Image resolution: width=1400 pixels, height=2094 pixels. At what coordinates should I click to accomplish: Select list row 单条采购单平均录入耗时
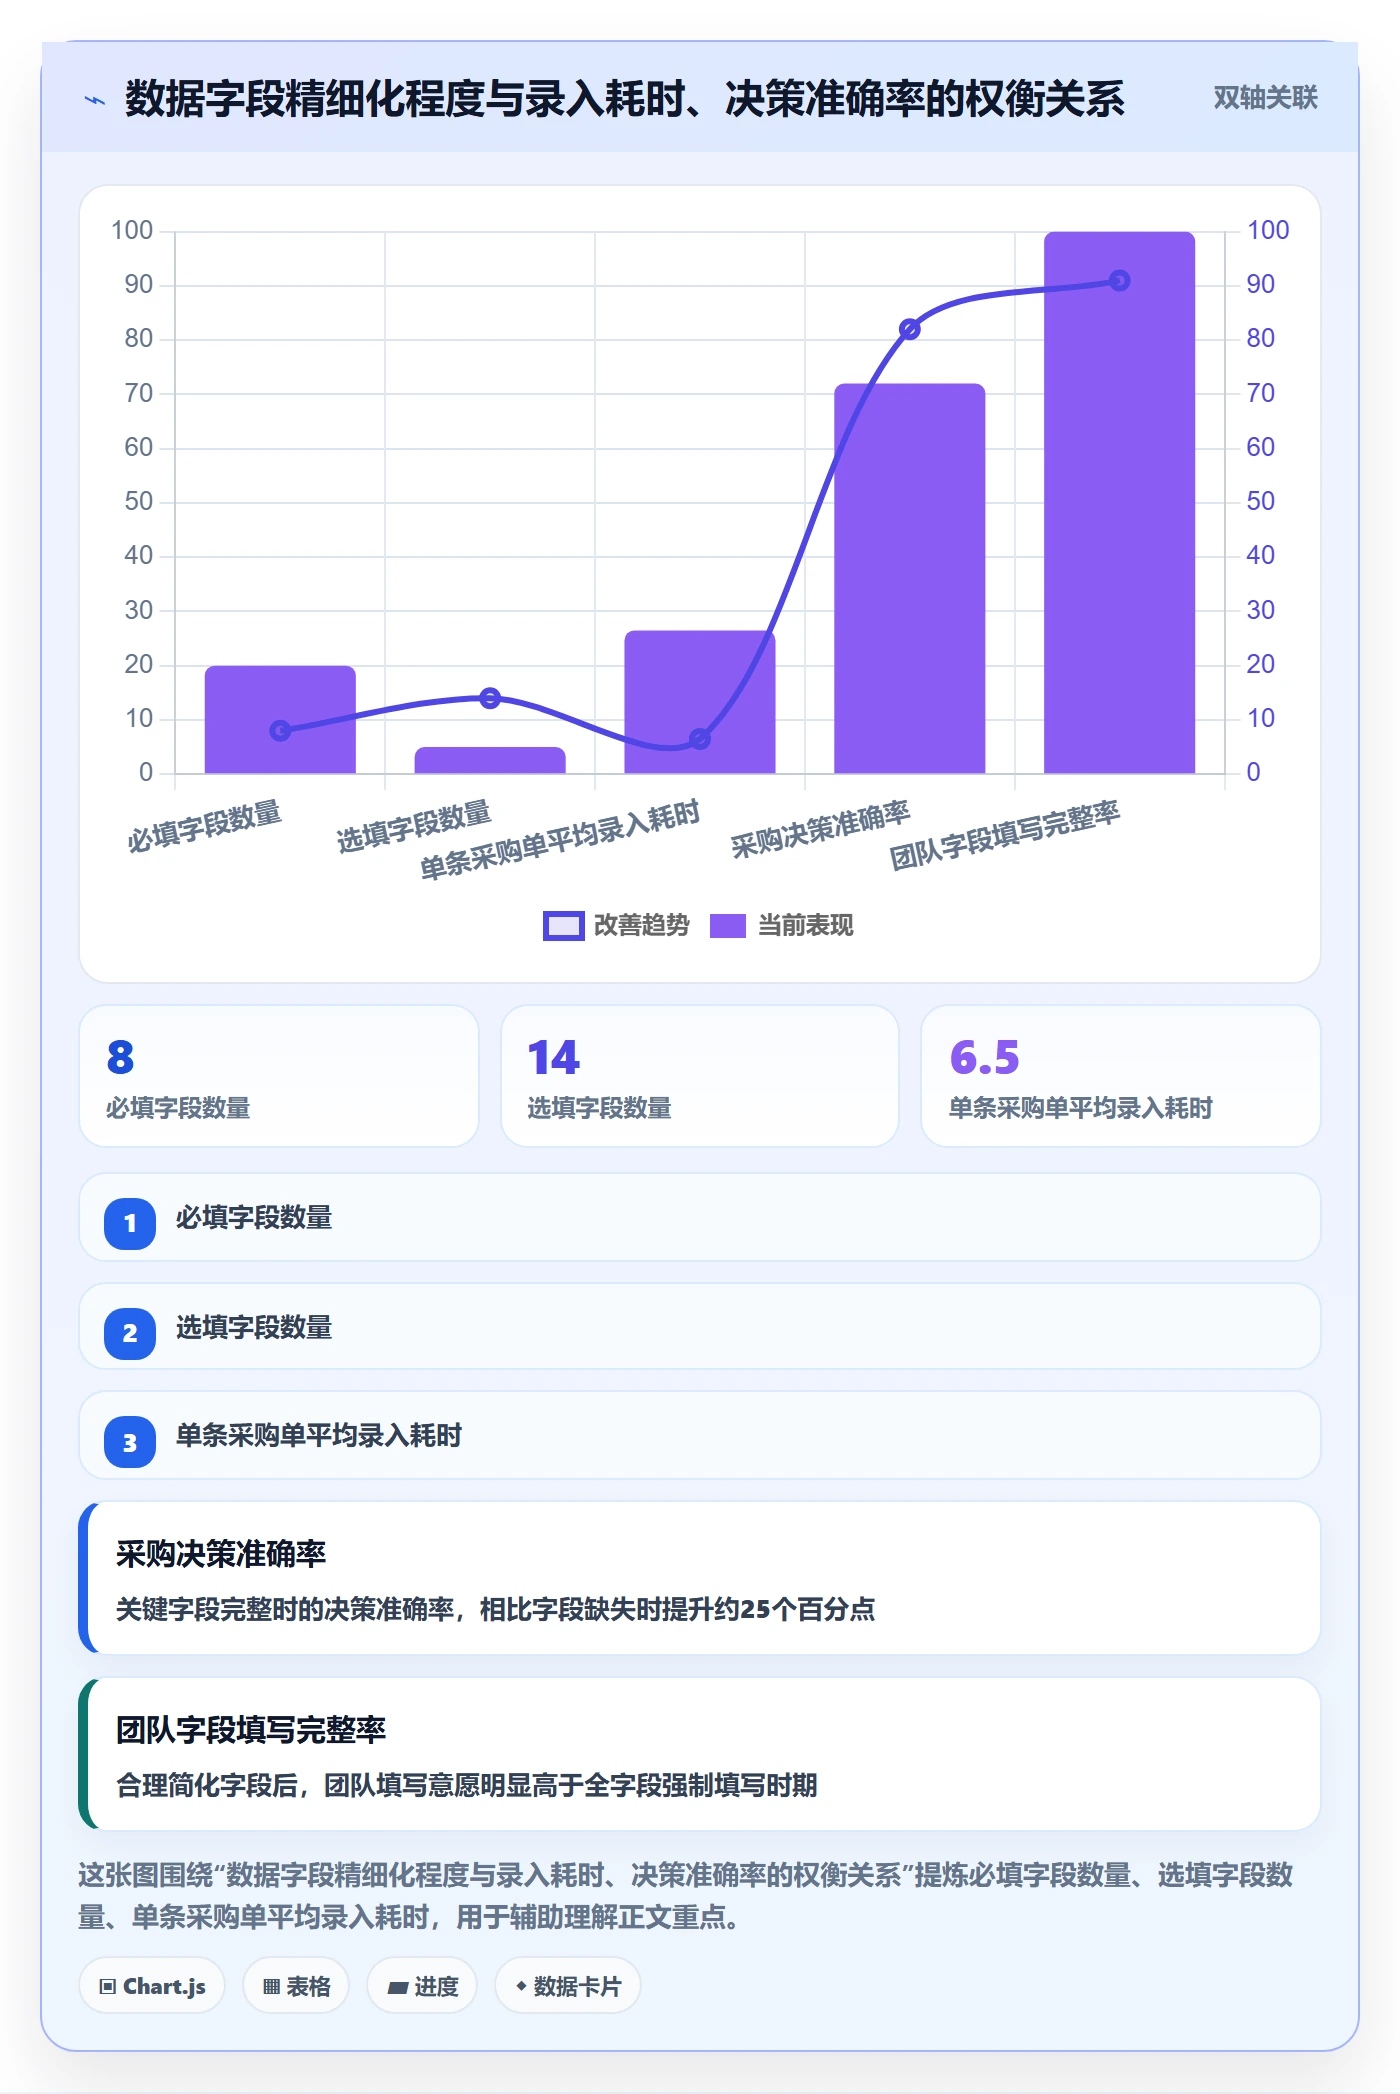point(700,1436)
